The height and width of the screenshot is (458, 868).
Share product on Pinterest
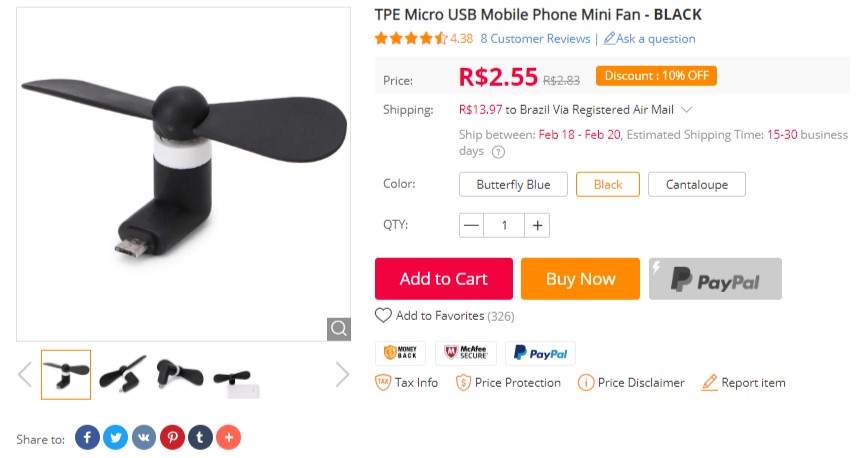(x=172, y=437)
